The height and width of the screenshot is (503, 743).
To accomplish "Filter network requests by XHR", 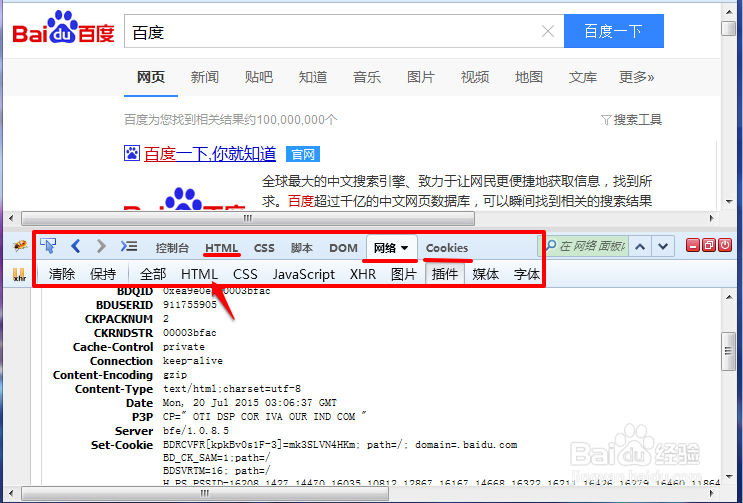I will pyautogui.click(x=362, y=274).
